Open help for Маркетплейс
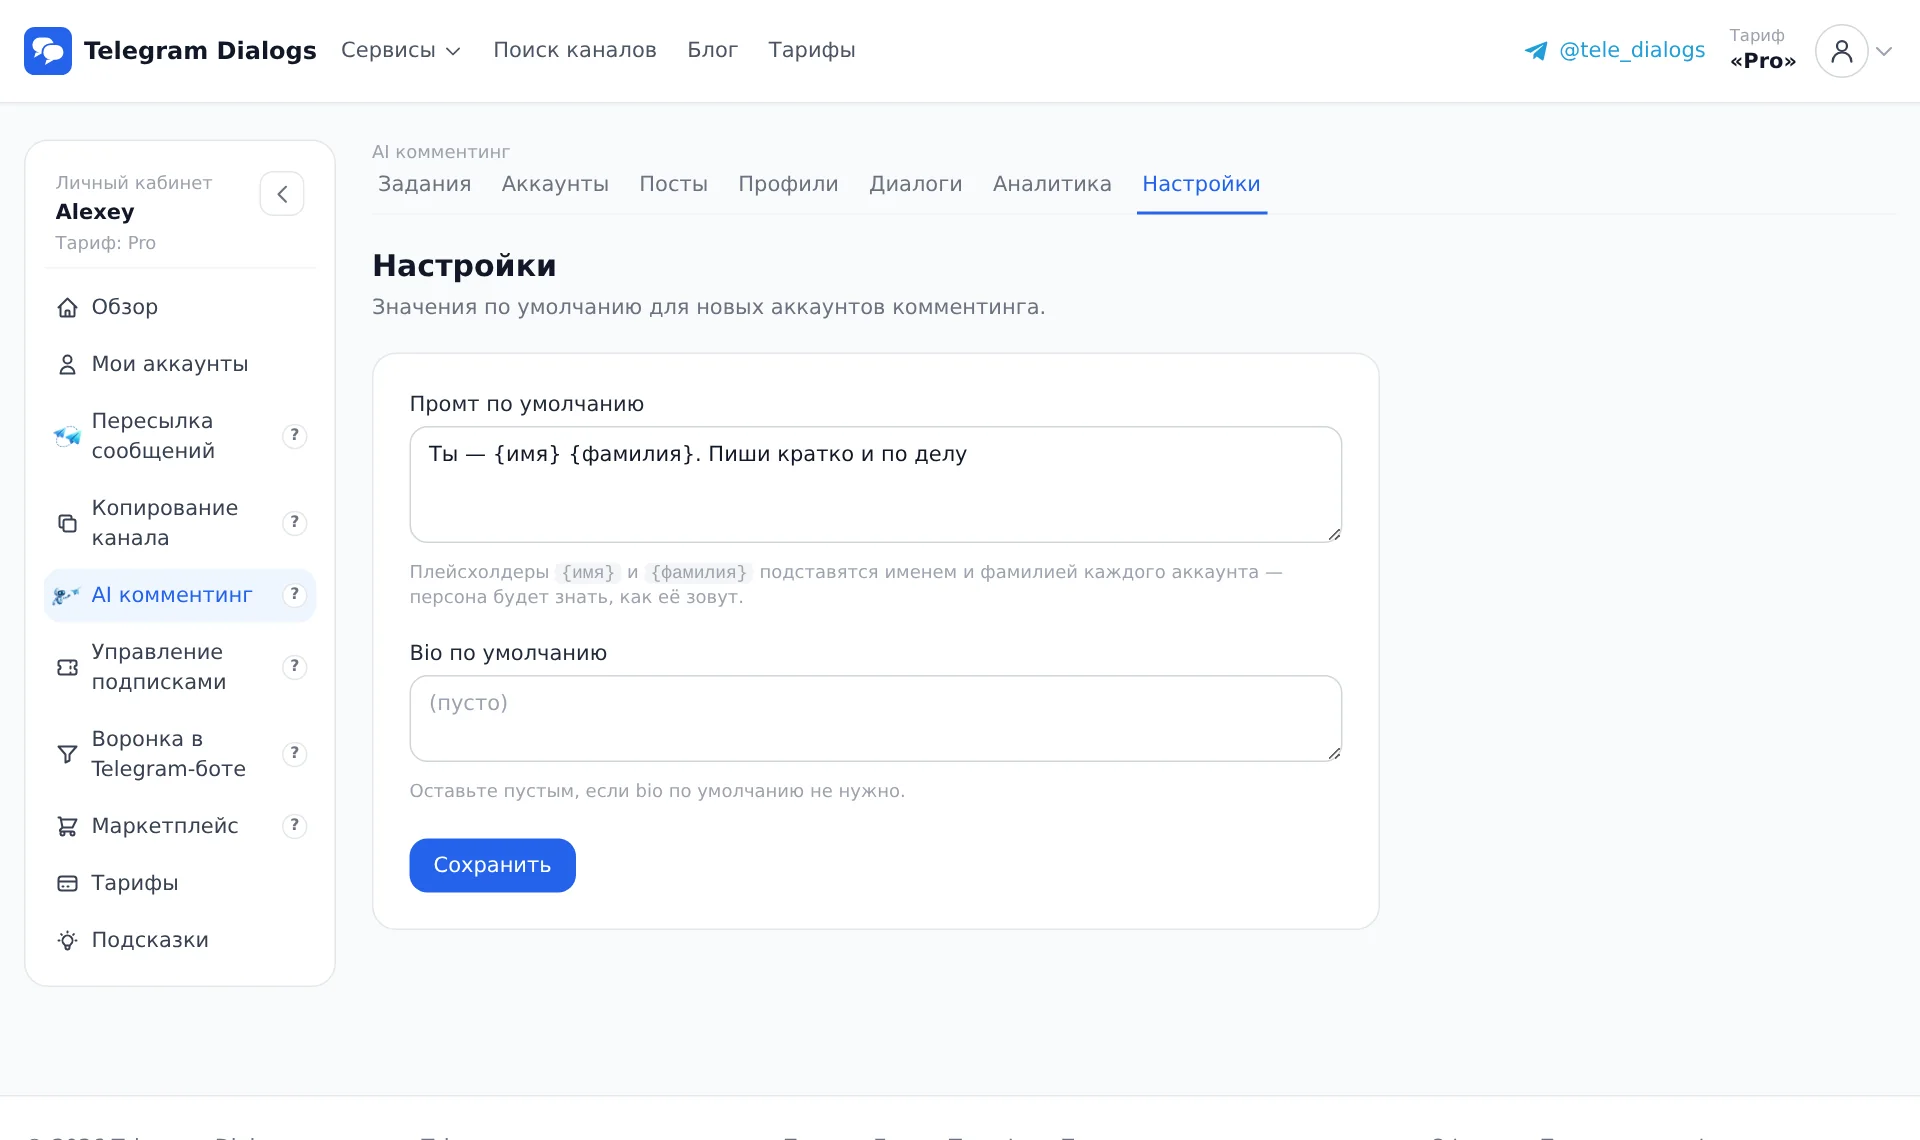 [294, 825]
